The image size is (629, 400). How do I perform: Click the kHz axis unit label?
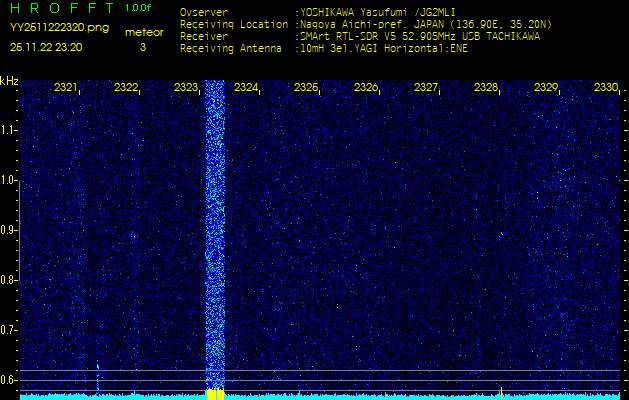9,81
